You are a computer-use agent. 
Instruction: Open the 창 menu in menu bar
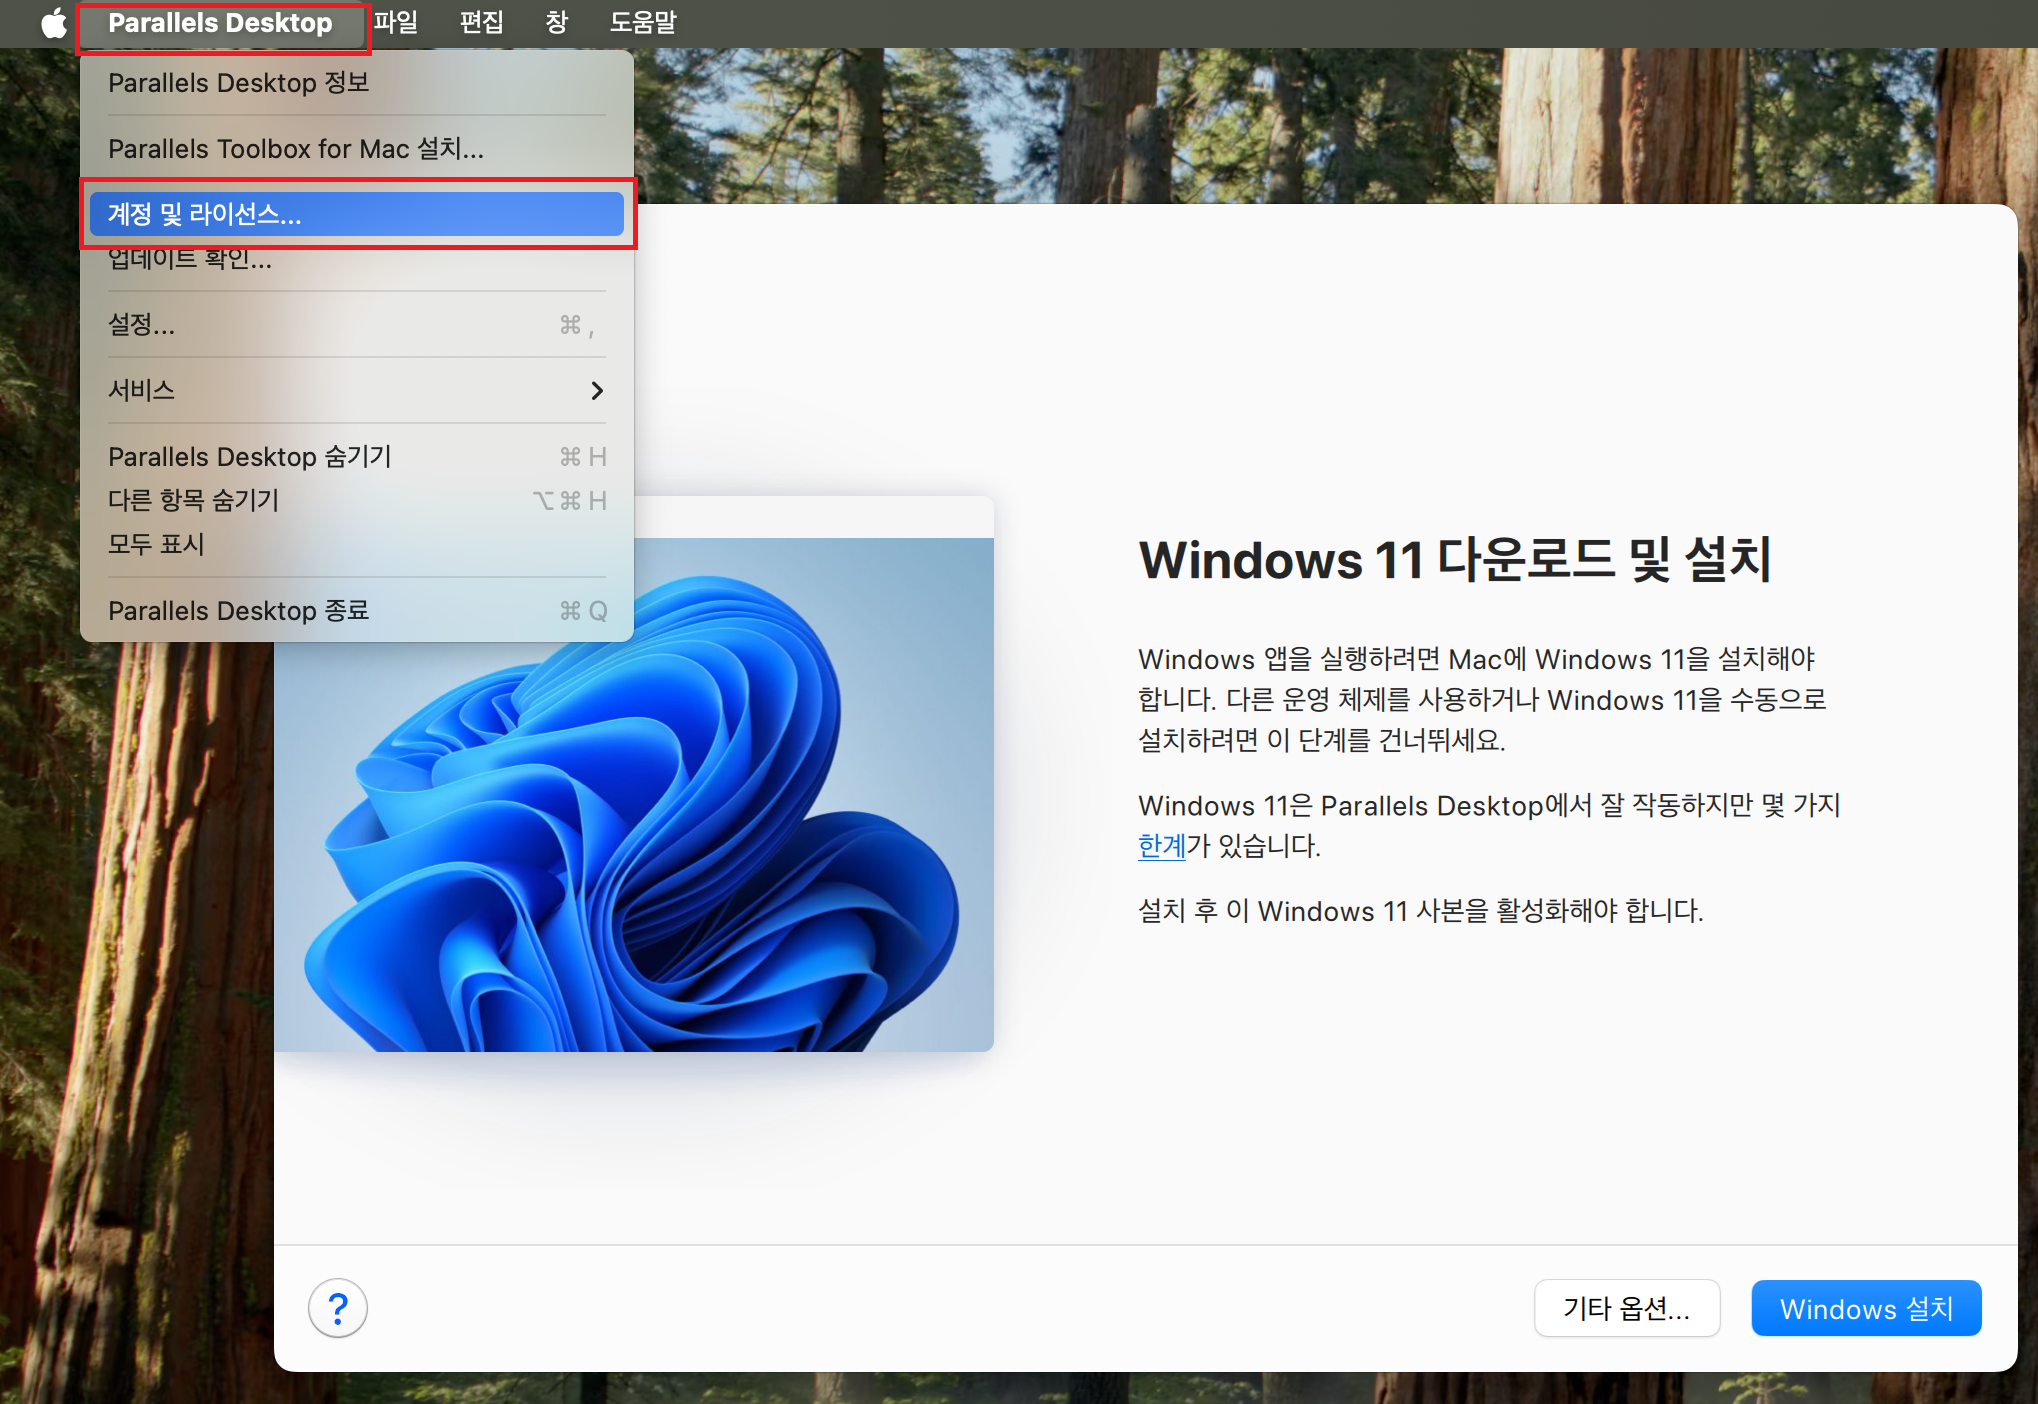pos(557,22)
